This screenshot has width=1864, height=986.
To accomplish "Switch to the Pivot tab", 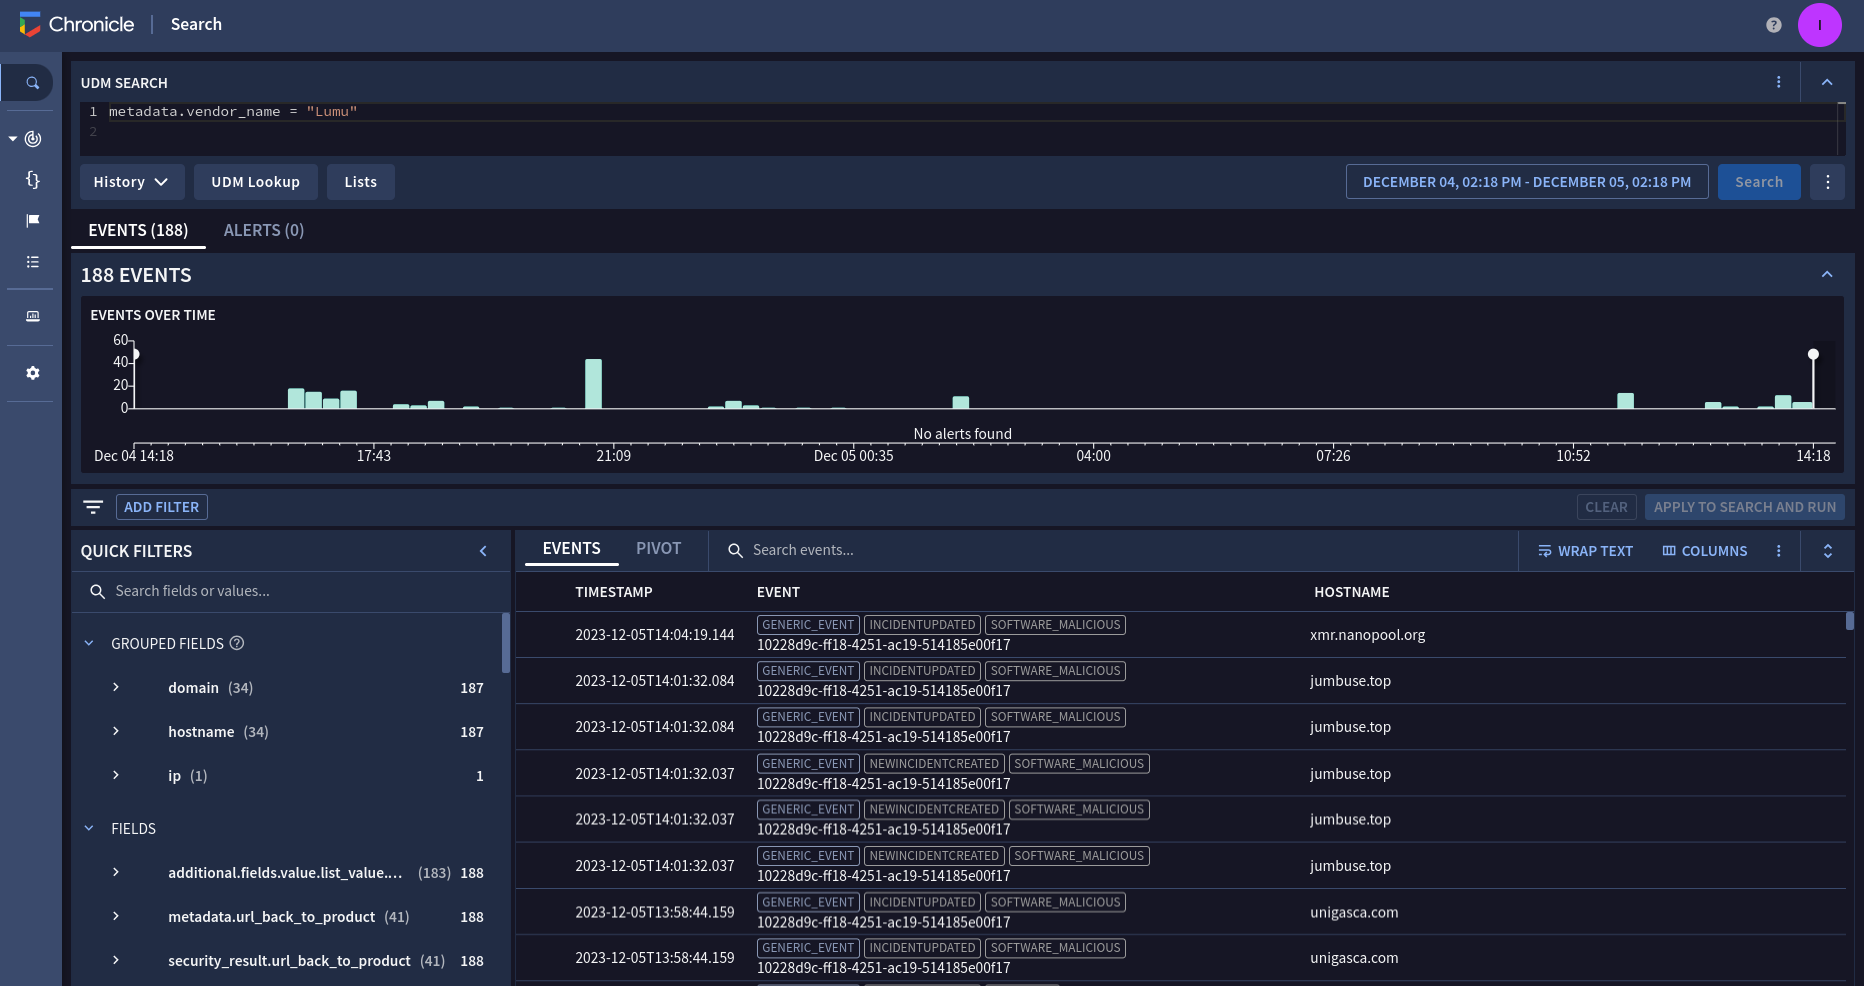I will click(x=658, y=549).
